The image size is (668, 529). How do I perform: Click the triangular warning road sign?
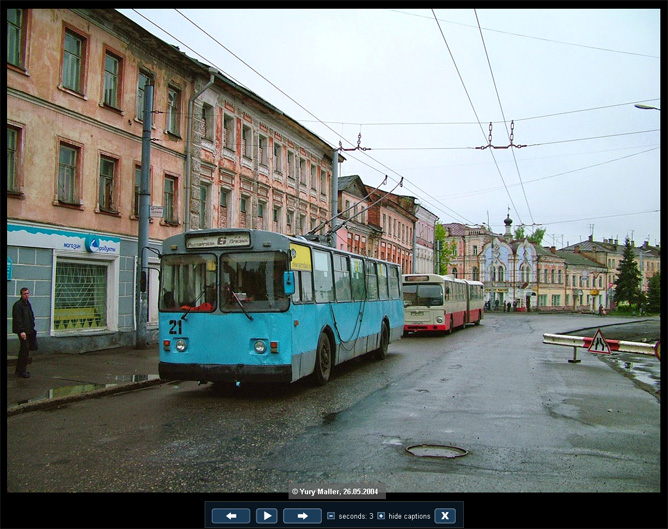tap(598, 343)
